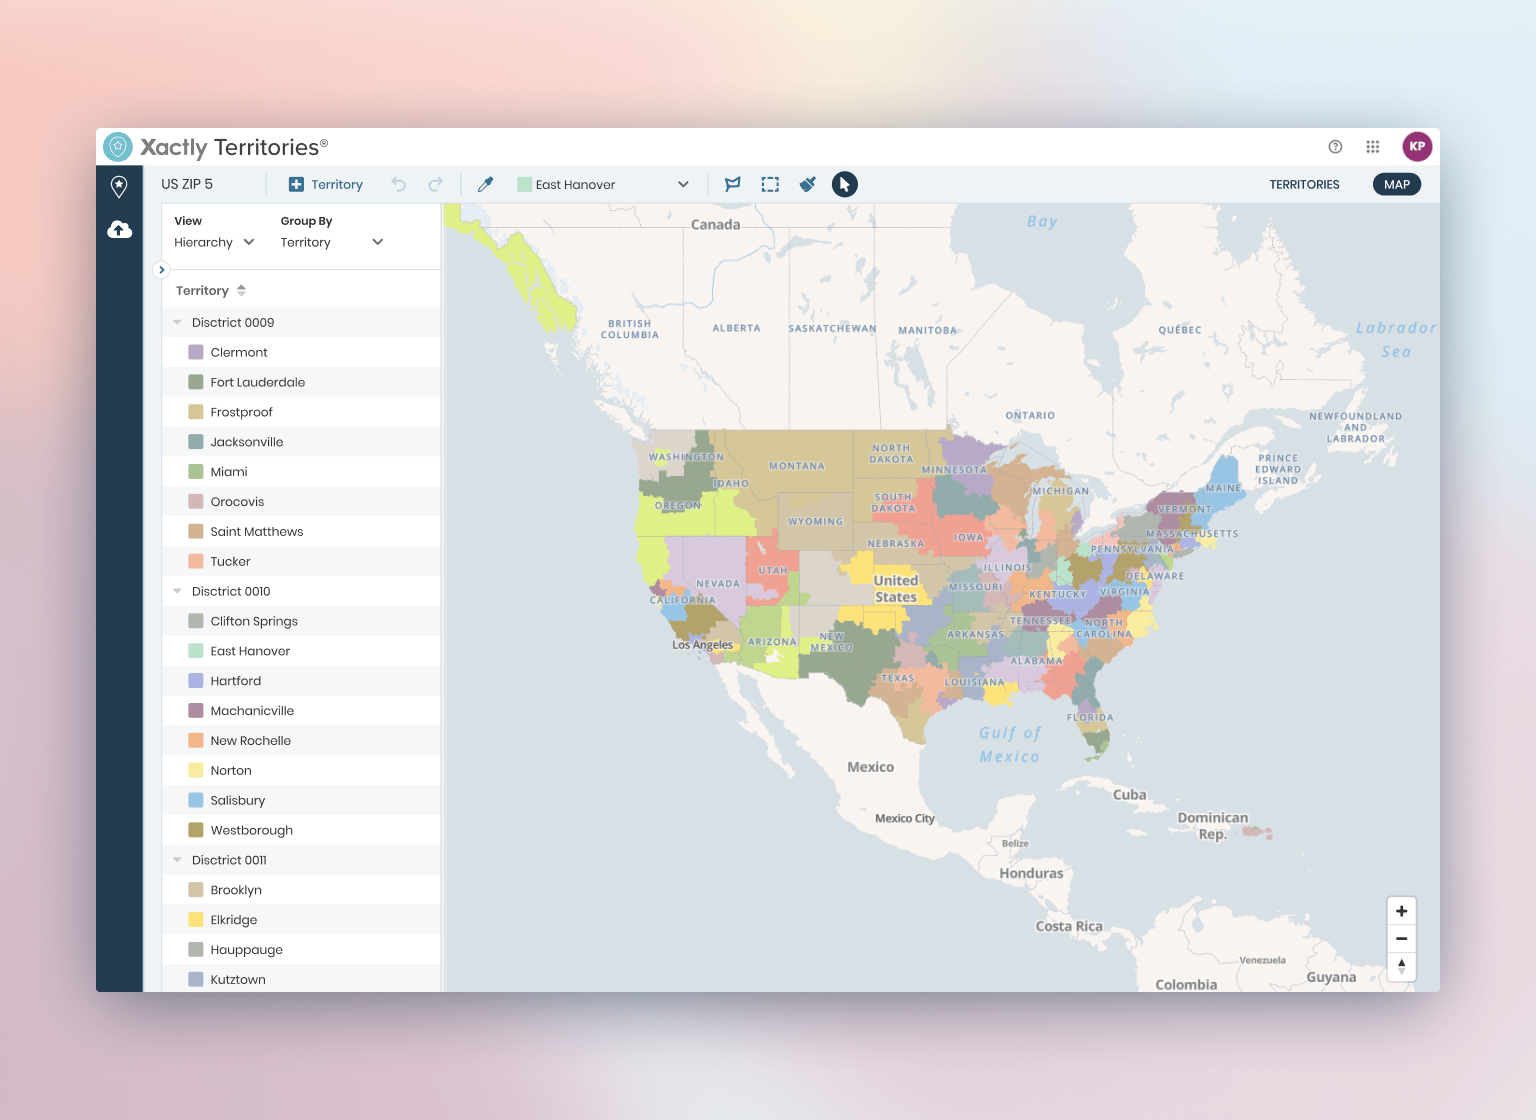This screenshot has width=1536, height=1120.
Task: Collapse the Disctrict 0010 group
Action: [x=178, y=591]
